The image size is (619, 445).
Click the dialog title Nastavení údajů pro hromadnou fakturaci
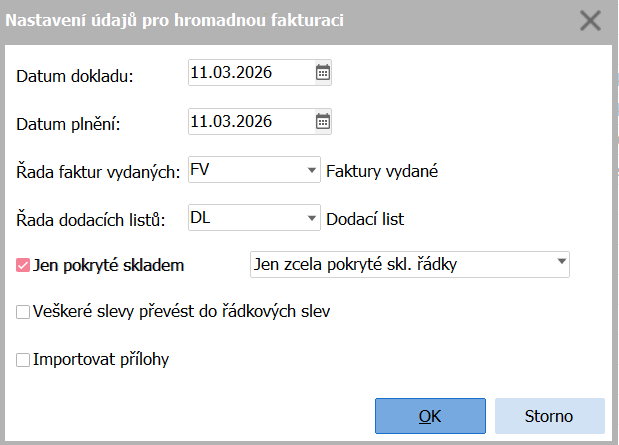point(176,20)
